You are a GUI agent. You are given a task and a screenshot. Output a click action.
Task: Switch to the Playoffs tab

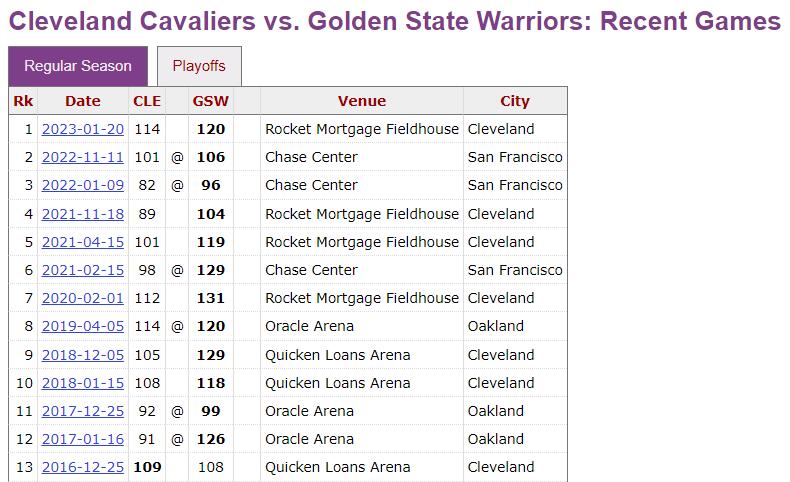199,66
